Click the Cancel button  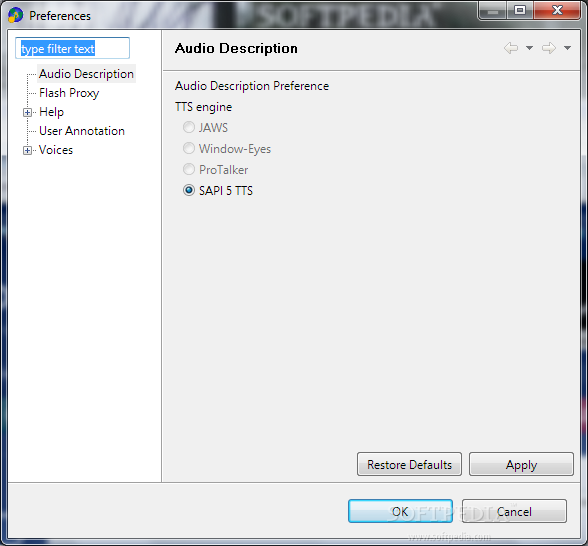(514, 511)
